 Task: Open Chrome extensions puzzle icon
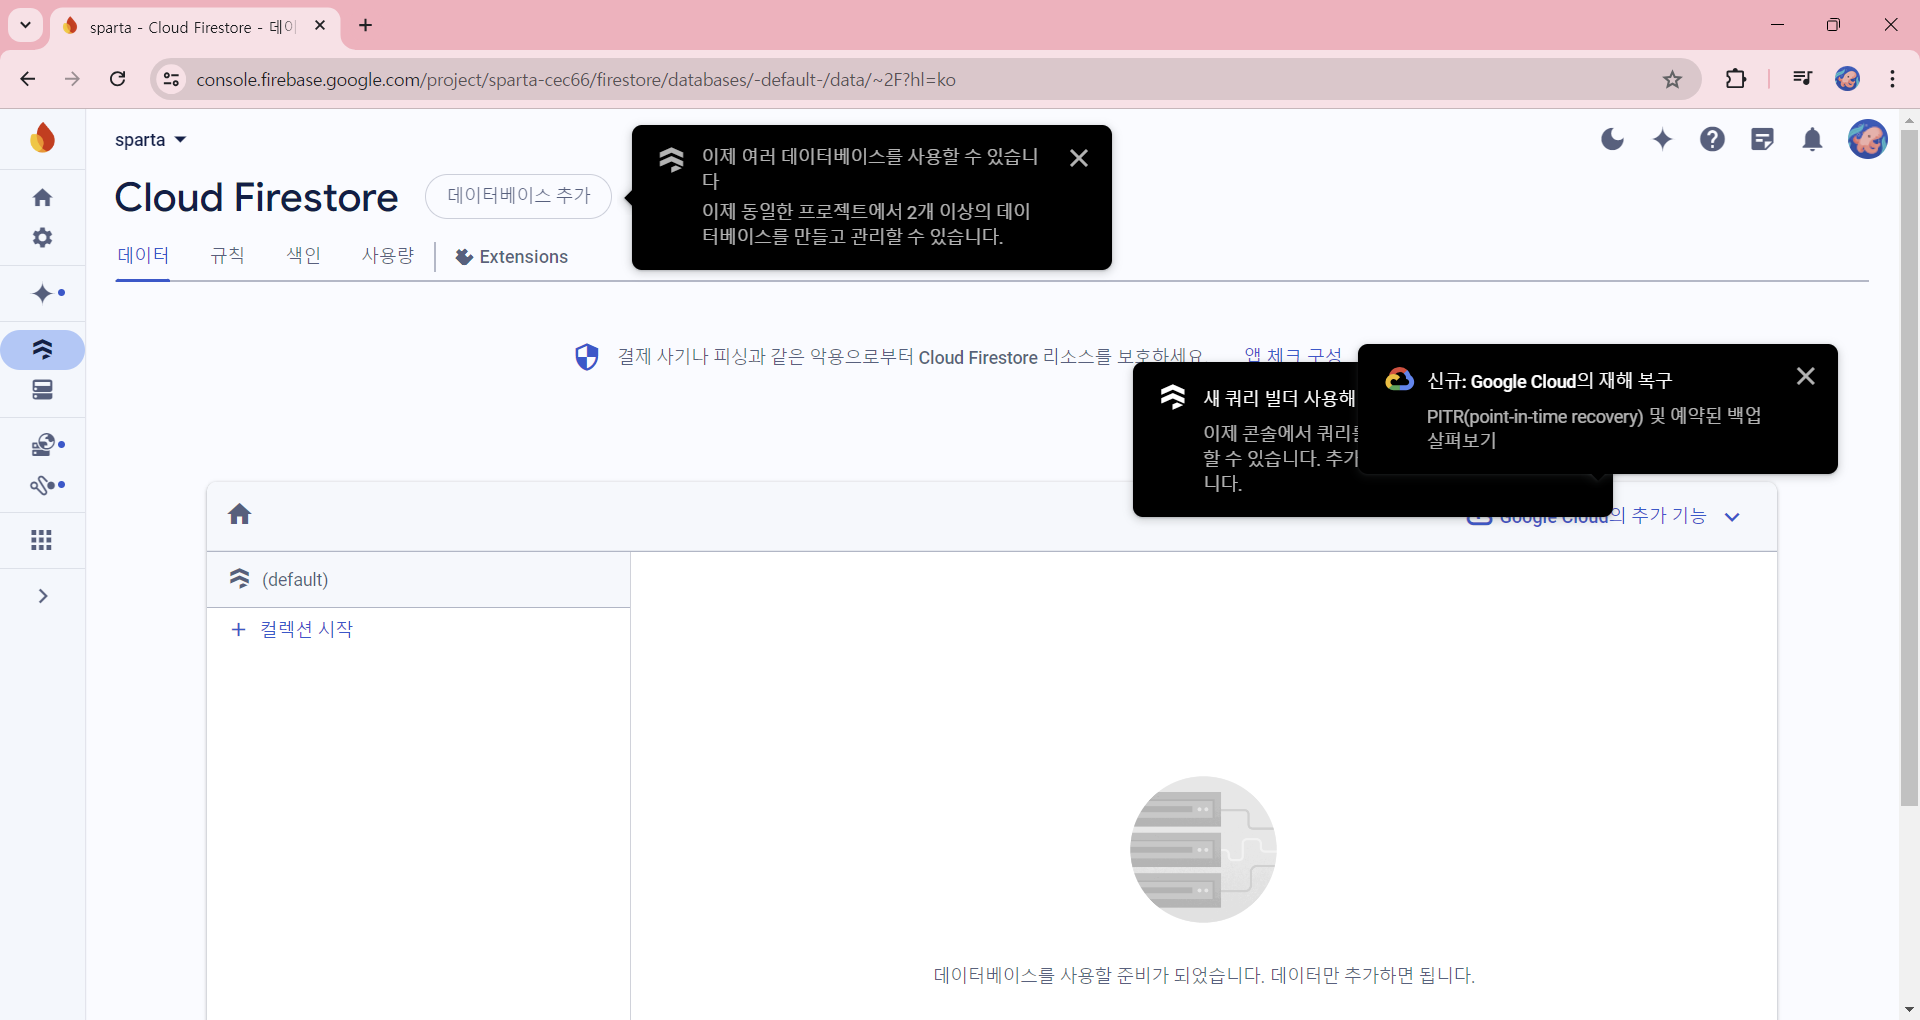tap(1736, 79)
